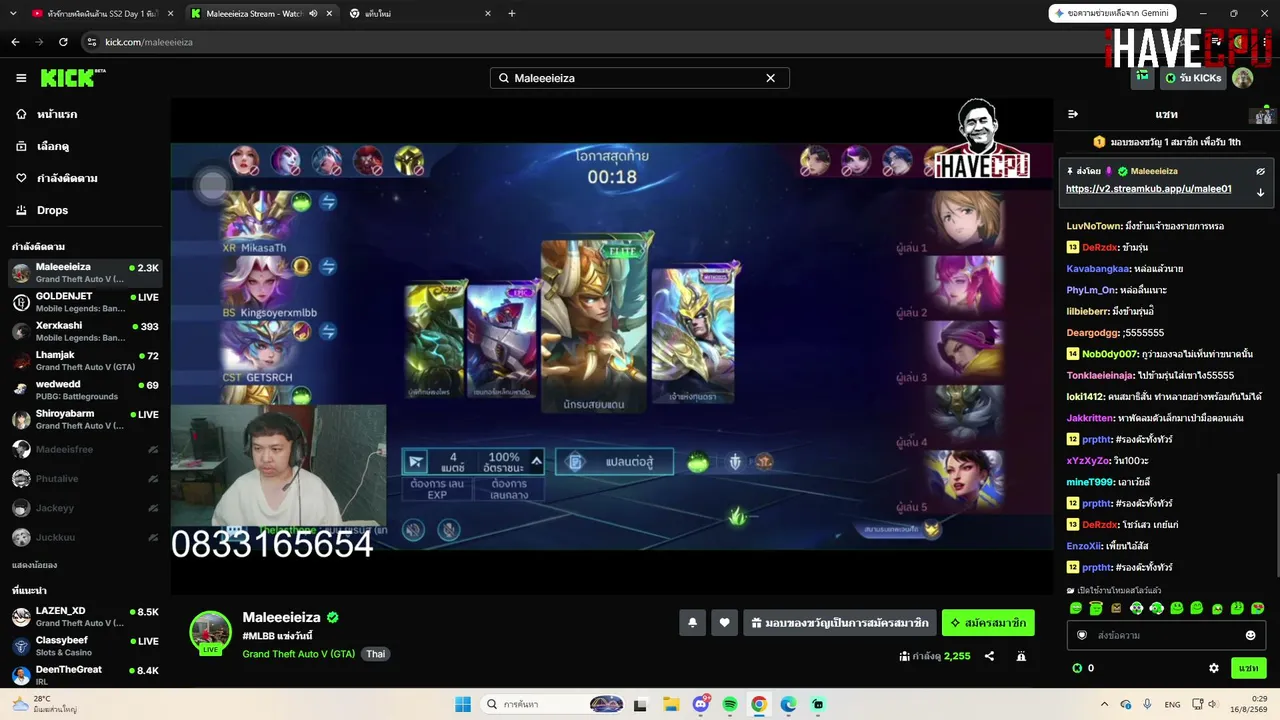Expand the pinned message with down arrow
Screen dimensions: 1280x720
(x=1260, y=192)
